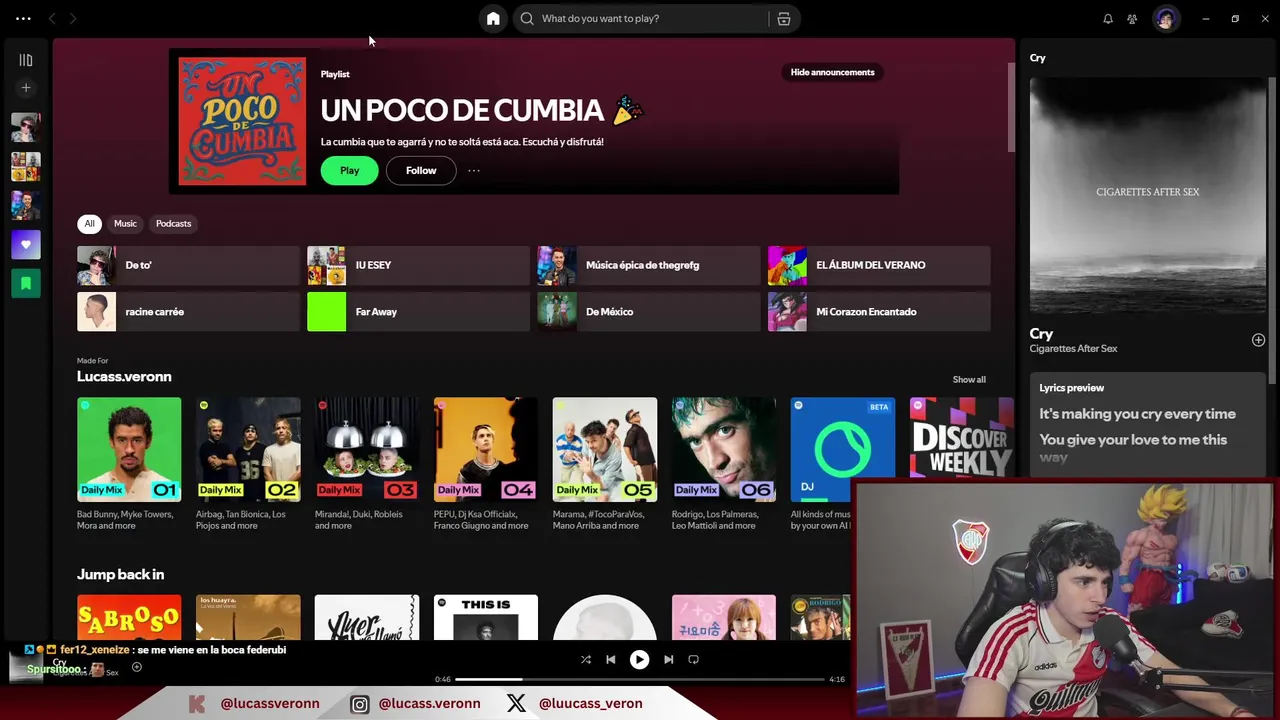The image size is (1280, 720).
Task: Follow UN POCO DE CUMBIA playlist
Action: 421,170
